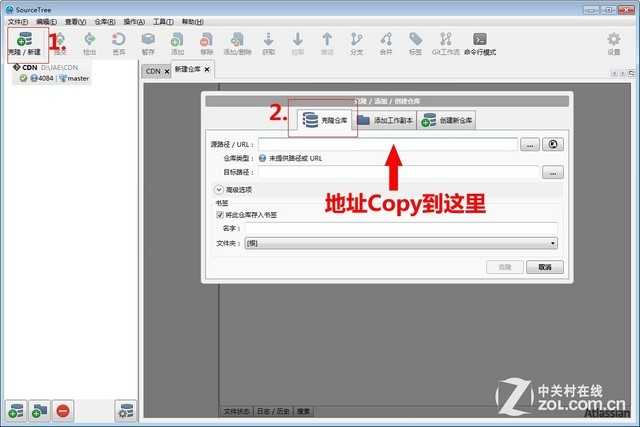
Task: Click the add folder icon in bottom bookmark bar
Action: tap(39, 410)
